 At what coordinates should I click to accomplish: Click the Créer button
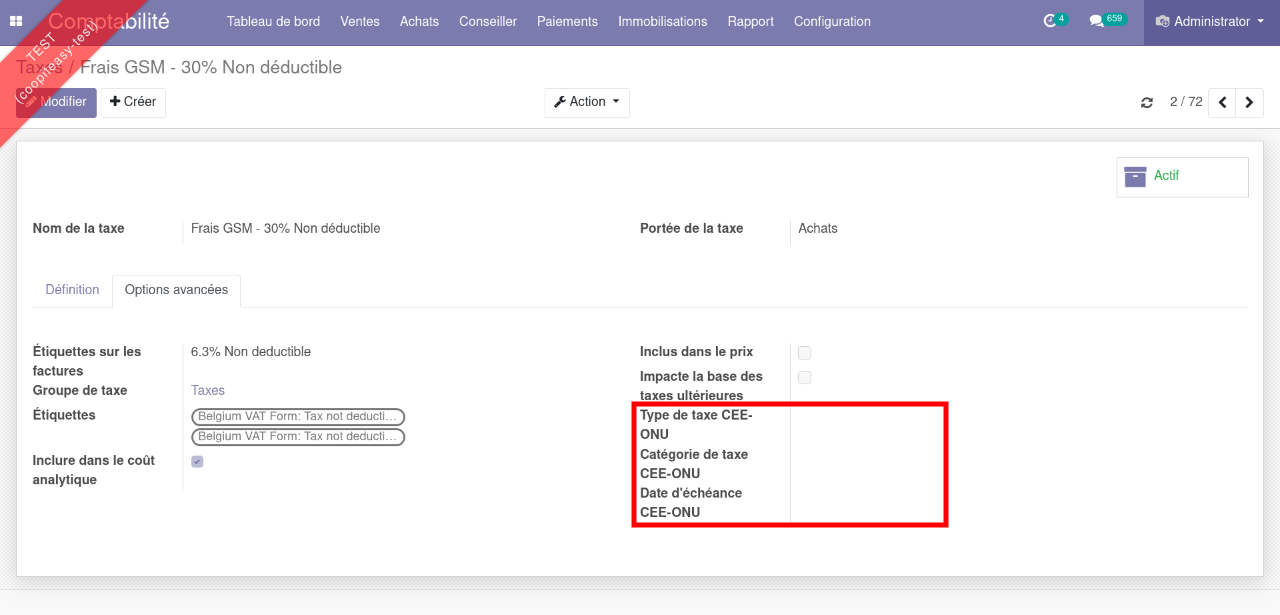pyautogui.click(x=133, y=102)
